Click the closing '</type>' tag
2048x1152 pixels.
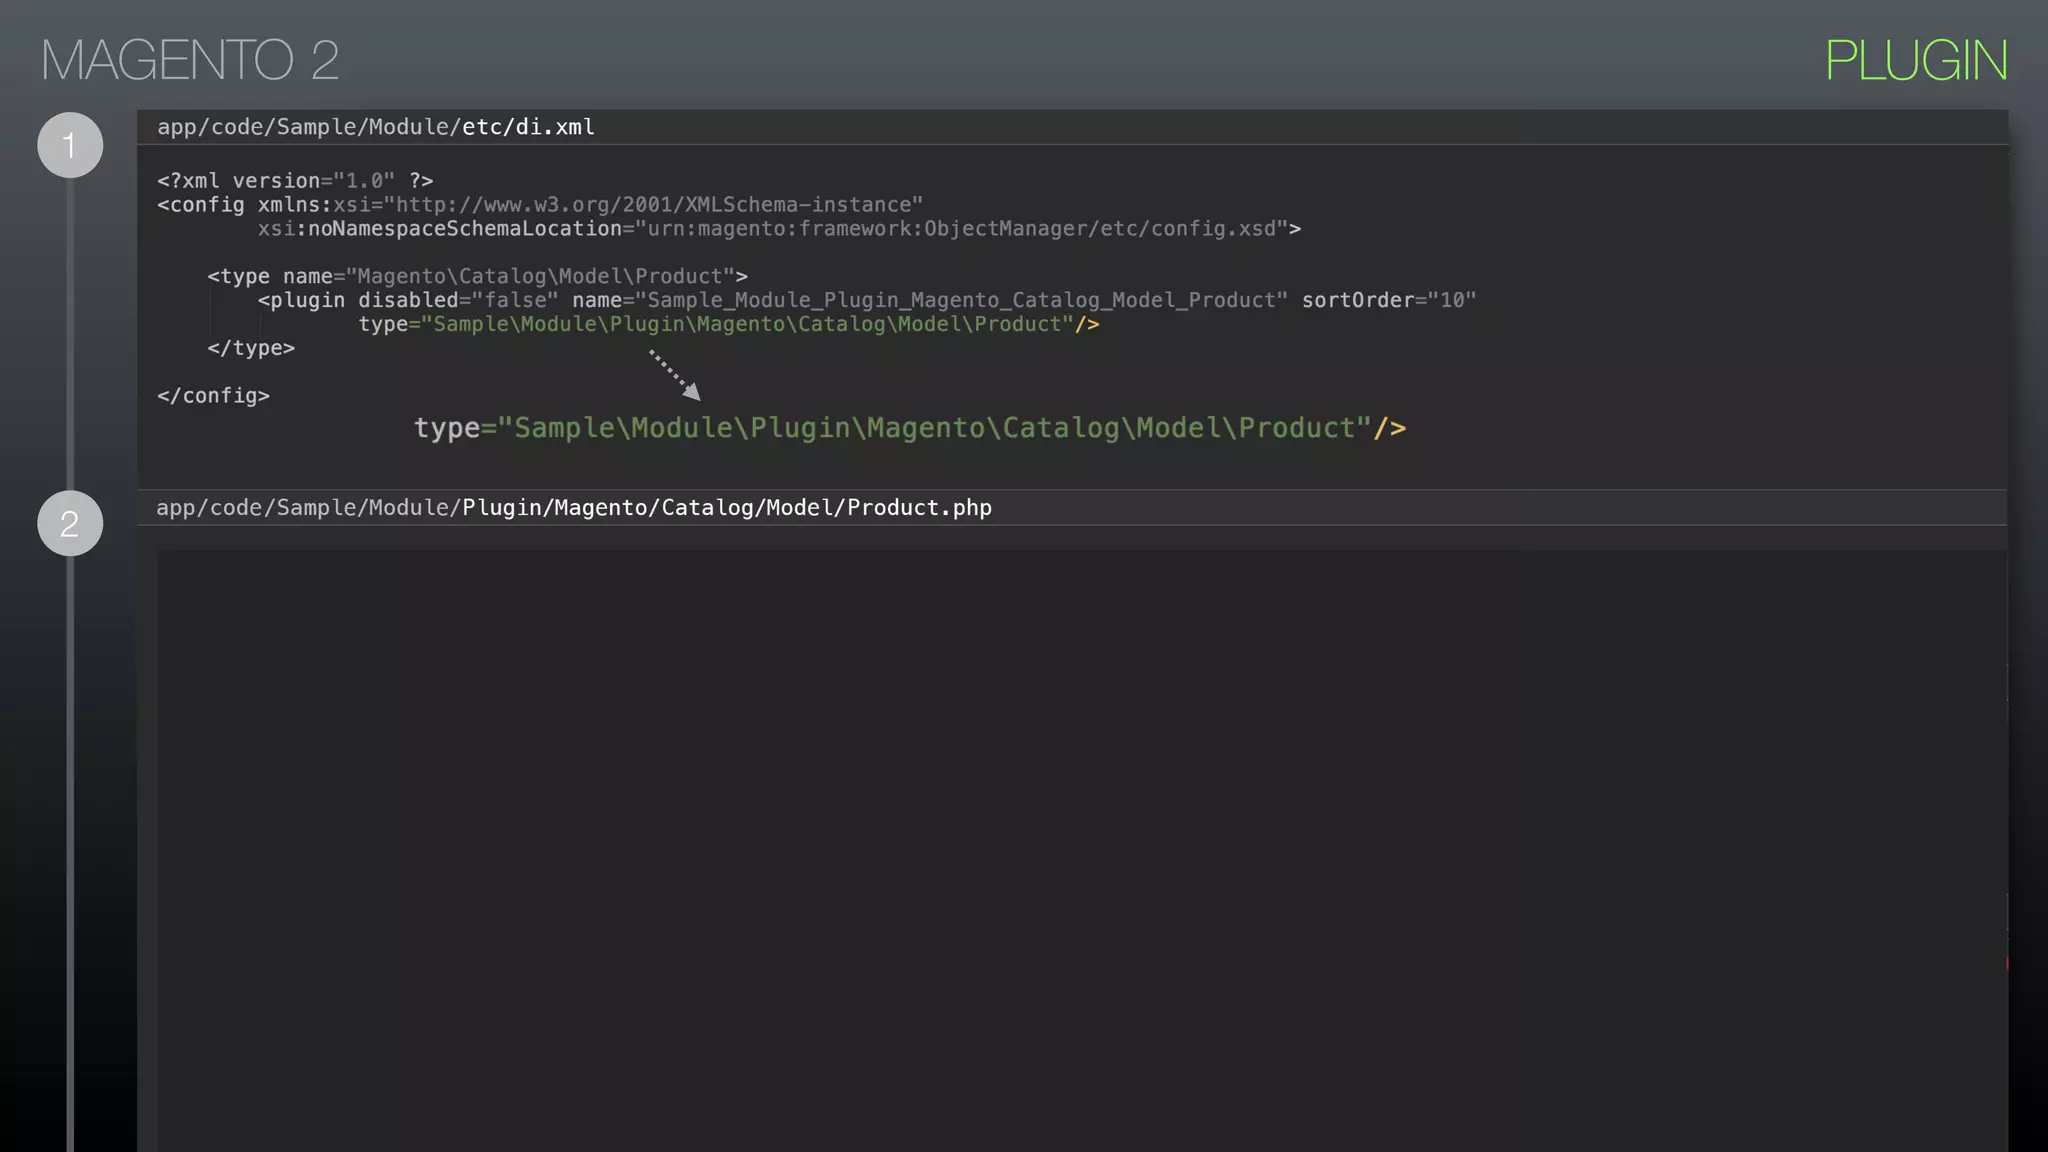251,348
